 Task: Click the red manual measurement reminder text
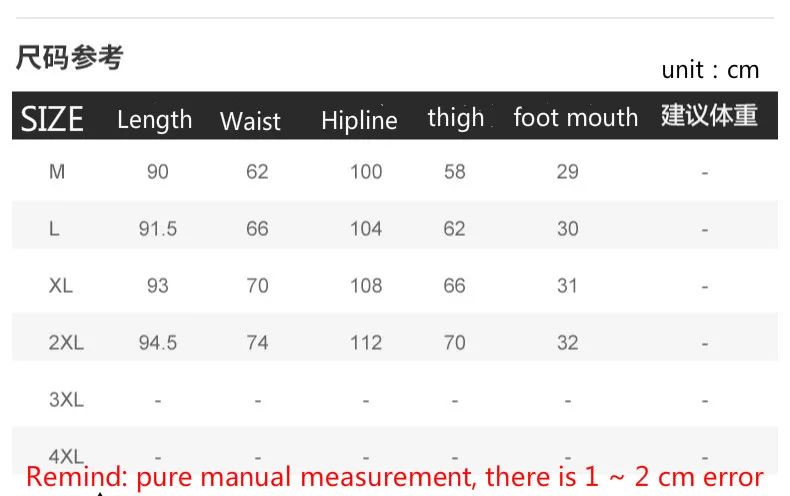pyautogui.click(x=394, y=477)
